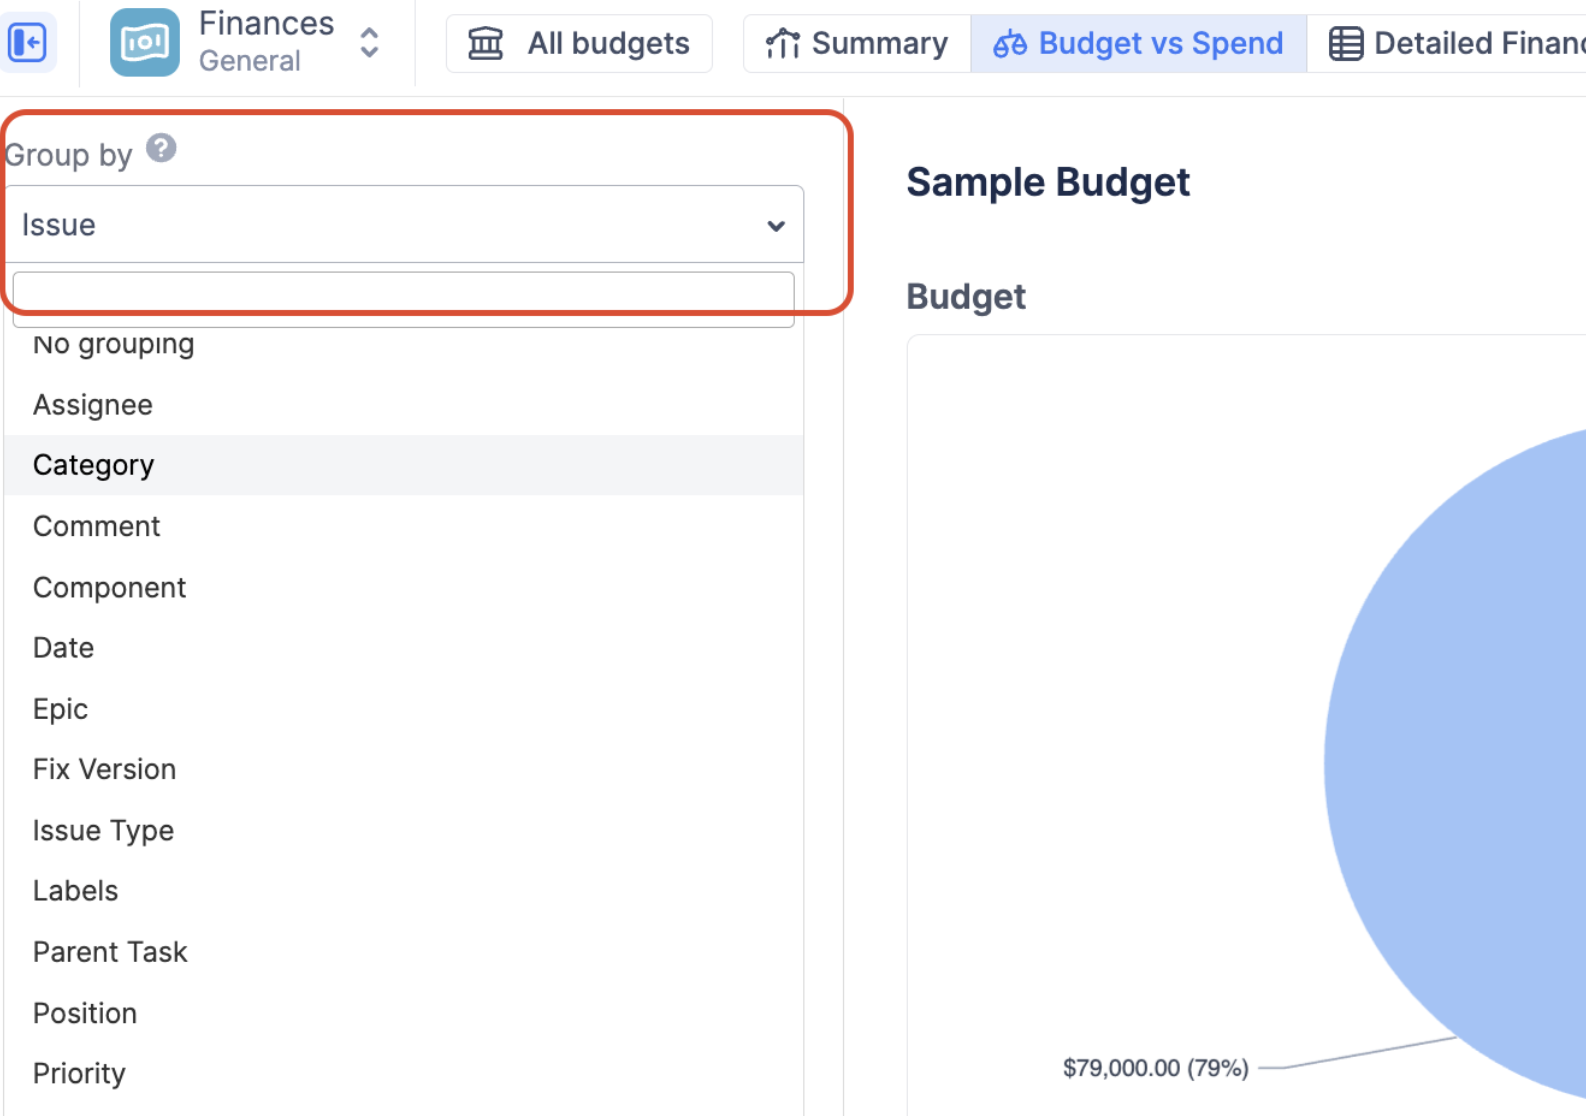The height and width of the screenshot is (1116, 1586).
Task: Click the blue pie chart slice
Action: click(1470, 760)
